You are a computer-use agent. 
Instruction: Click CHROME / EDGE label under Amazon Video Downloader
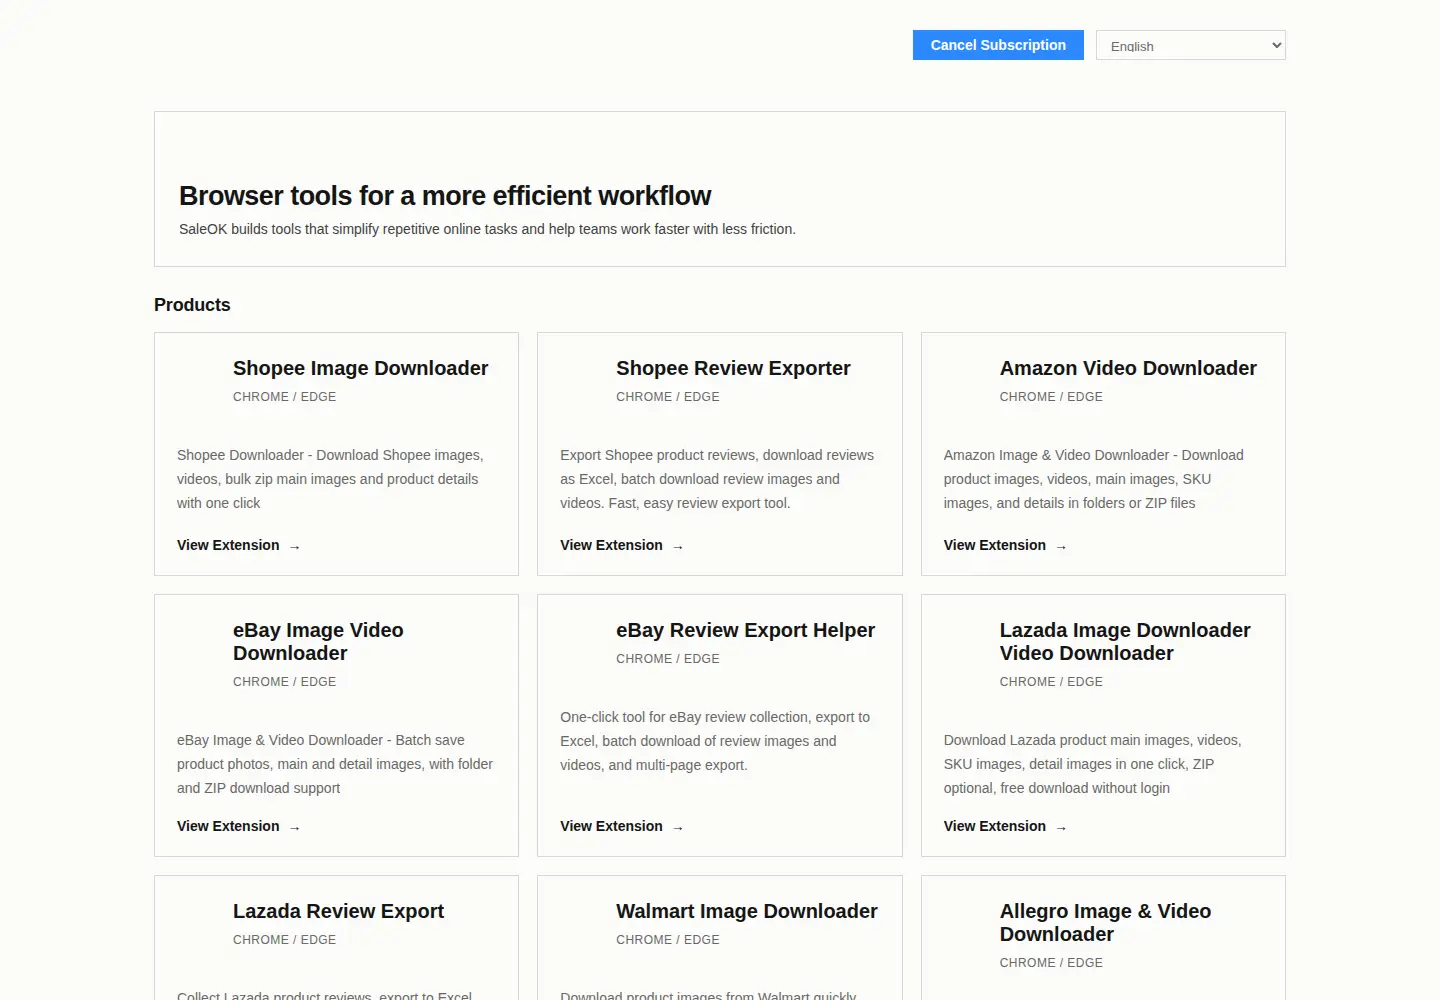click(x=1051, y=397)
